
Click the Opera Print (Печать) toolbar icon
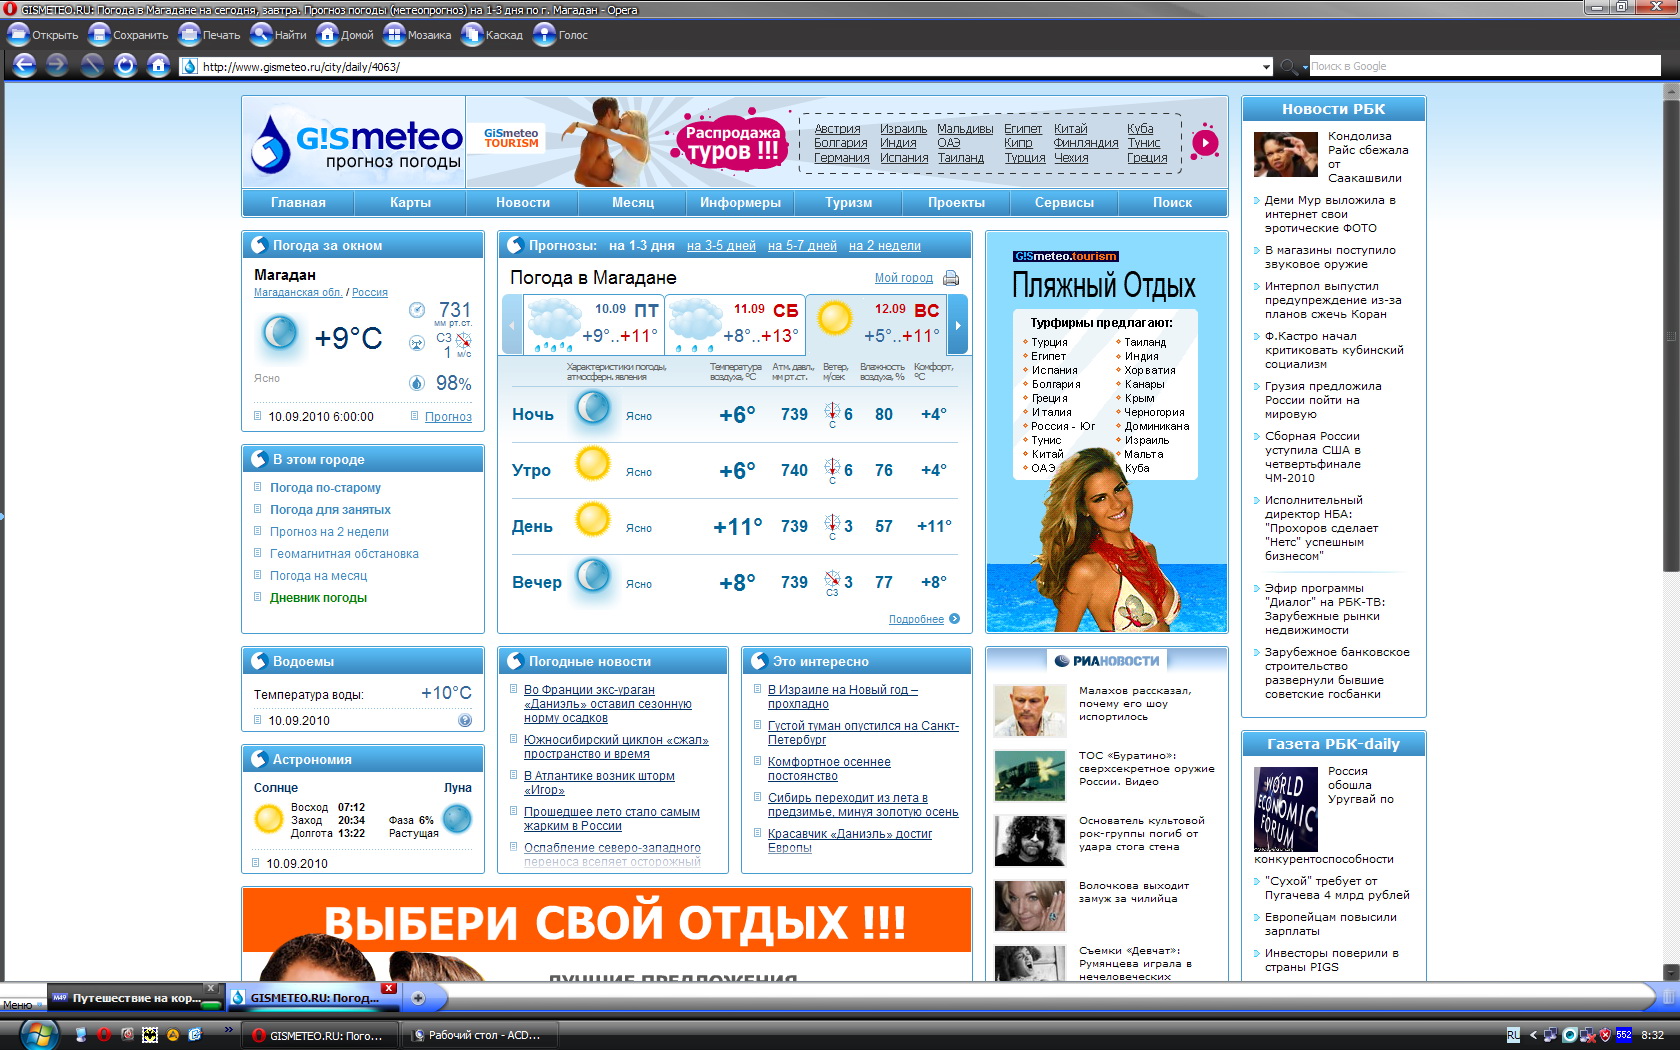[189, 35]
